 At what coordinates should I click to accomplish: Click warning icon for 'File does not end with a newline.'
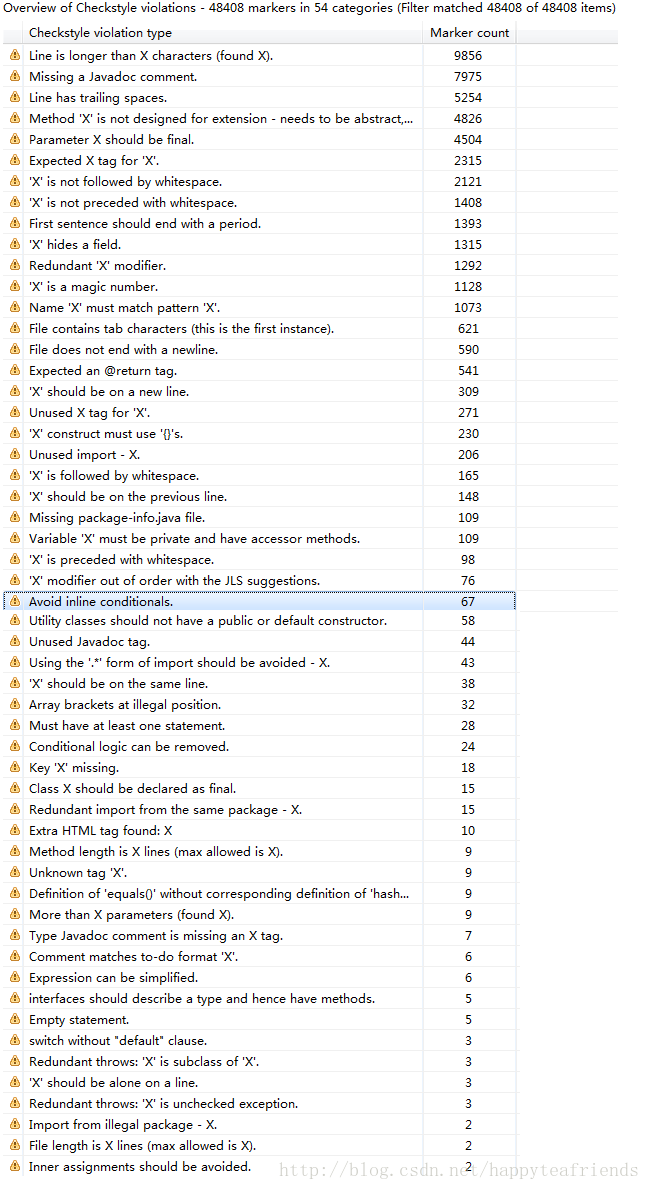tap(15, 349)
